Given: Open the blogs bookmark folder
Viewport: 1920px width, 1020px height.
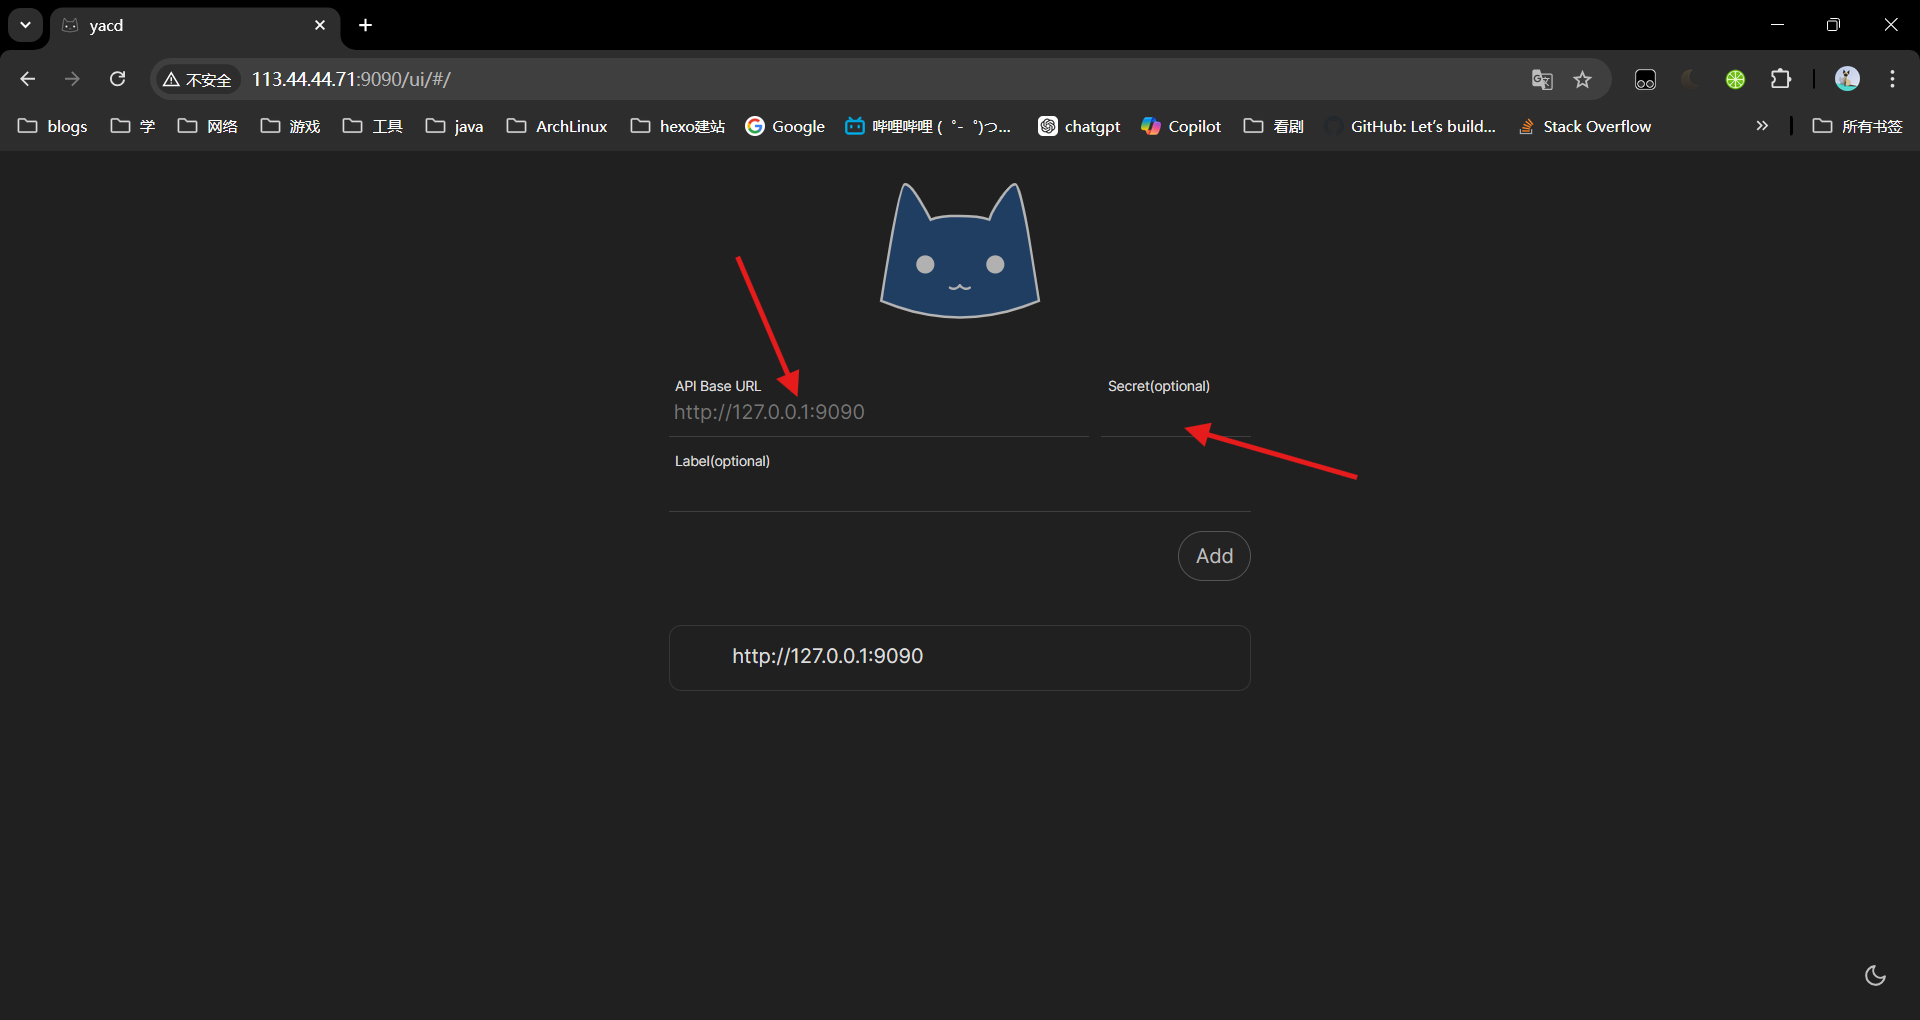Looking at the screenshot, I should 53,126.
